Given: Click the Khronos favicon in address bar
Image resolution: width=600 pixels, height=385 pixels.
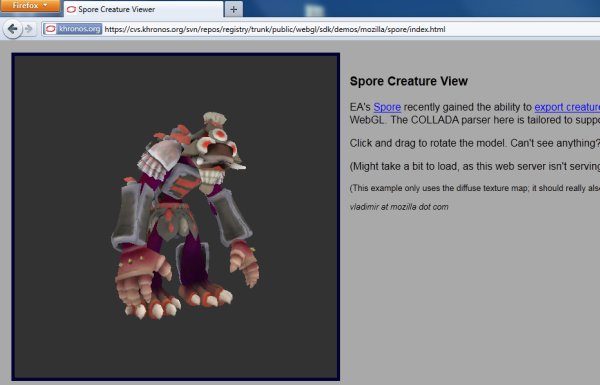Looking at the screenshot, I should click(51, 29).
